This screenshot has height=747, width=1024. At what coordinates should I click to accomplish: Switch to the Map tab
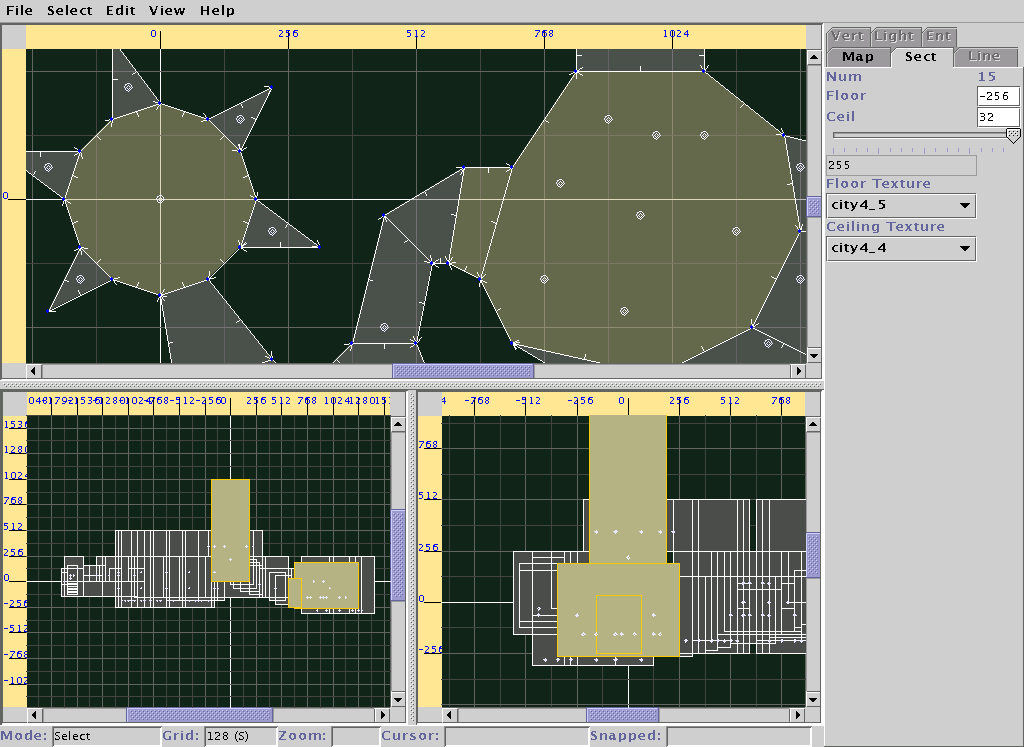(x=857, y=57)
